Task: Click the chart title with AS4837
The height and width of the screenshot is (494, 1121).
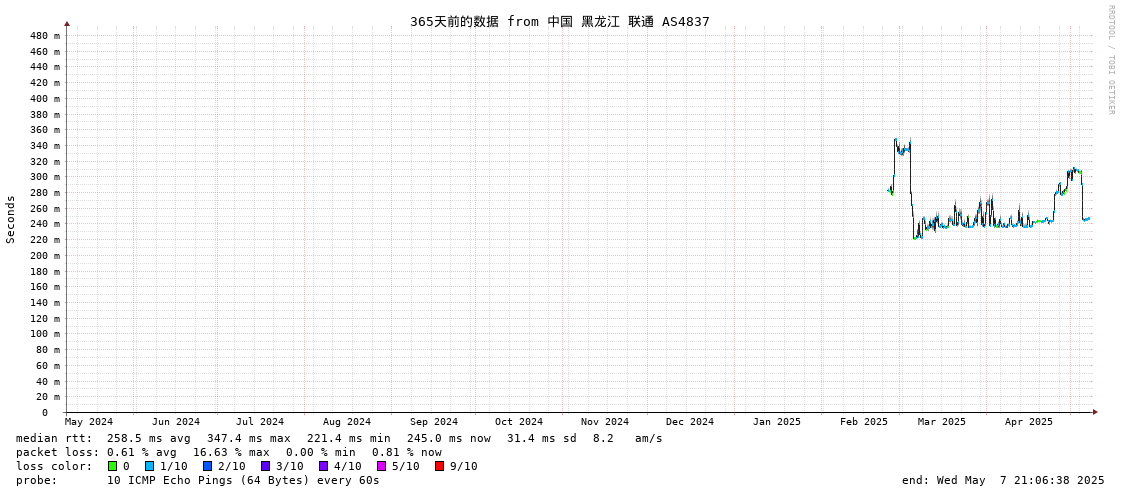Action: click(560, 21)
